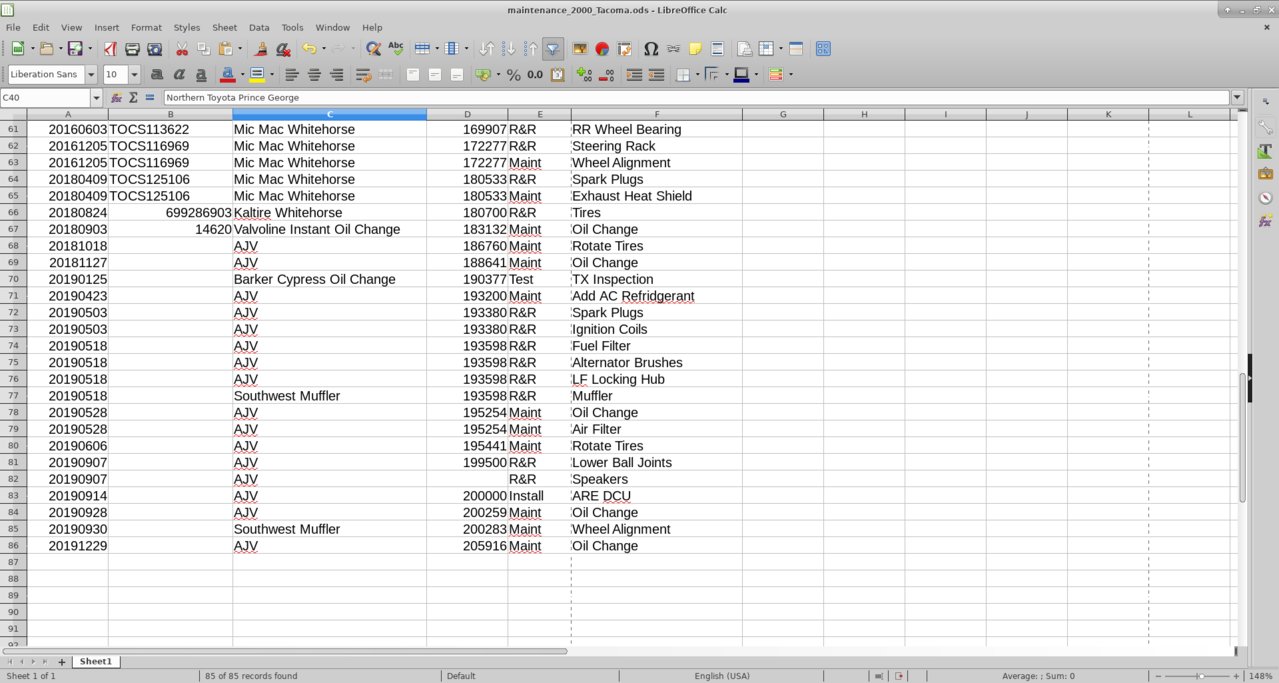The height and width of the screenshot is (683, 1279).
Task: Click the Undo arrow
Action: point(309,48)
